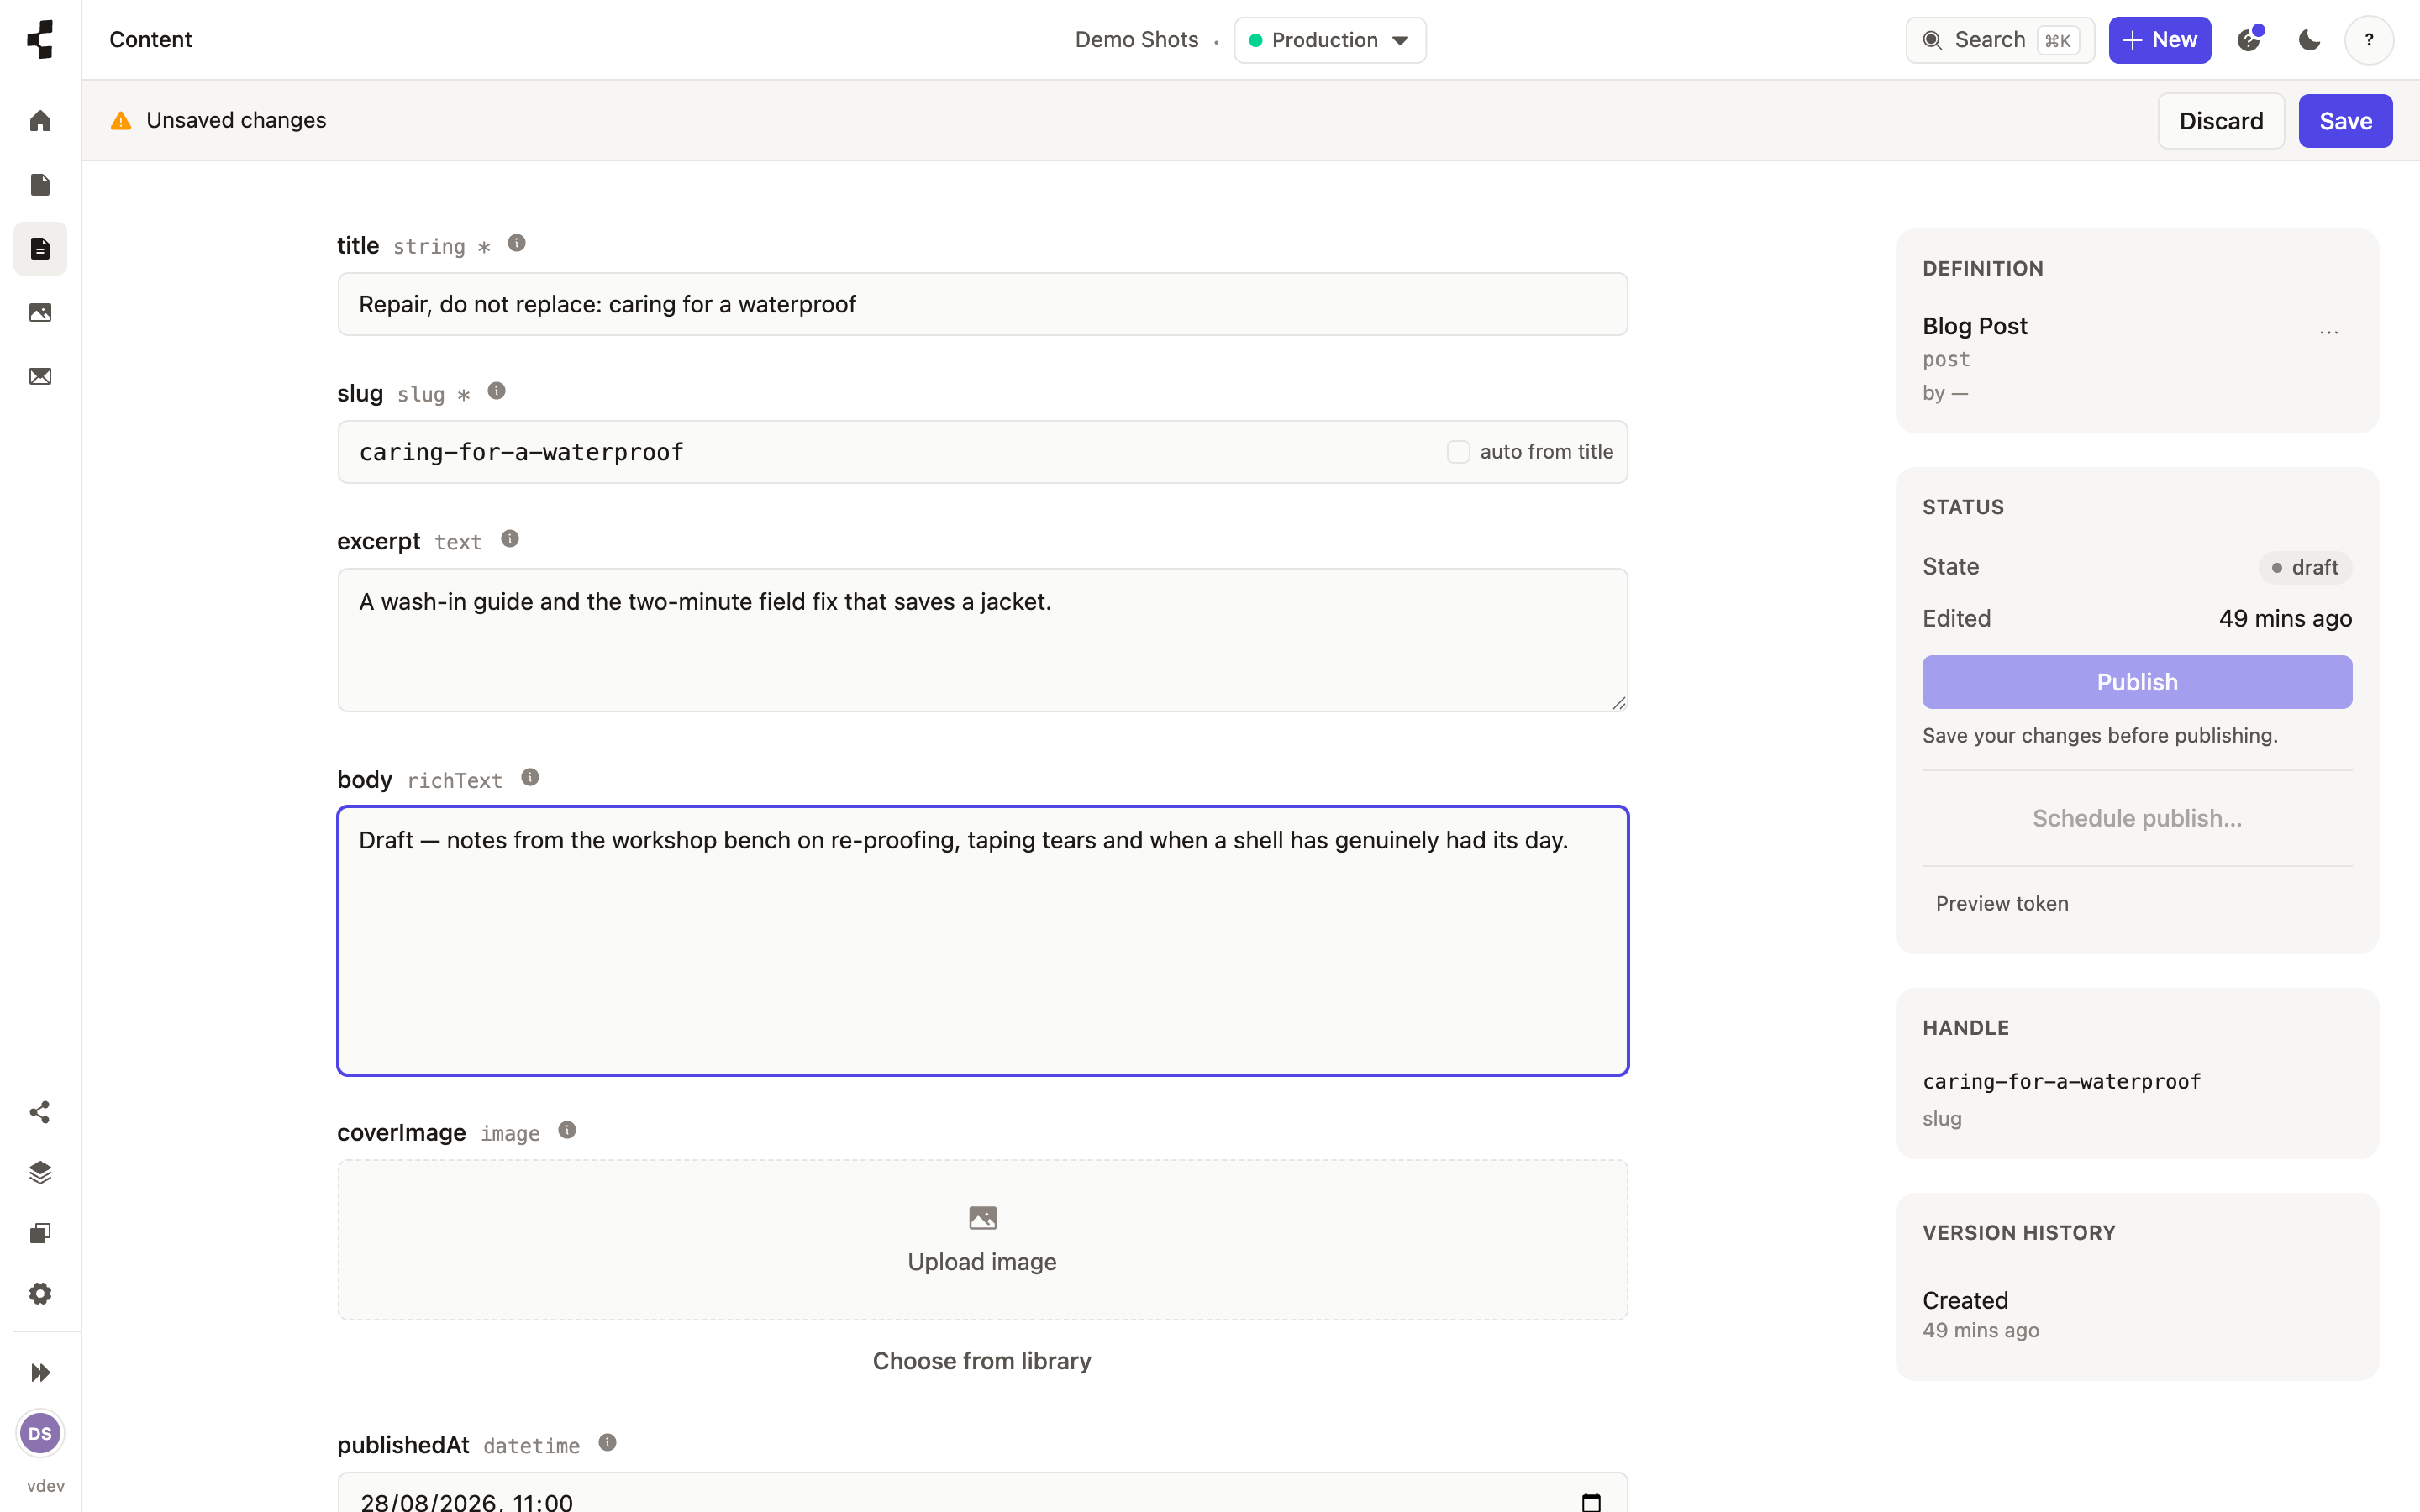Focus the title input field
The width and height of the screenshot is (2420, 1512).
pos(982,304)
